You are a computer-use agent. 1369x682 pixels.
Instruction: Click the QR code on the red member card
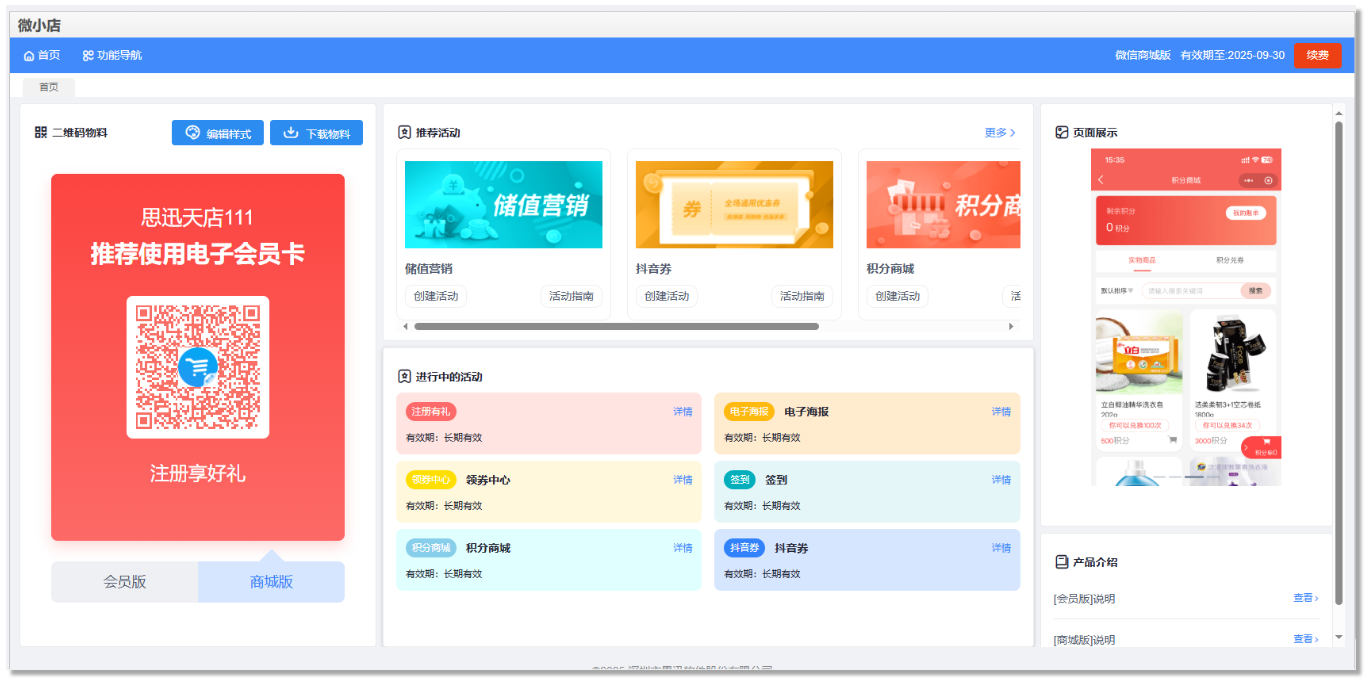(x=198, y=367)
